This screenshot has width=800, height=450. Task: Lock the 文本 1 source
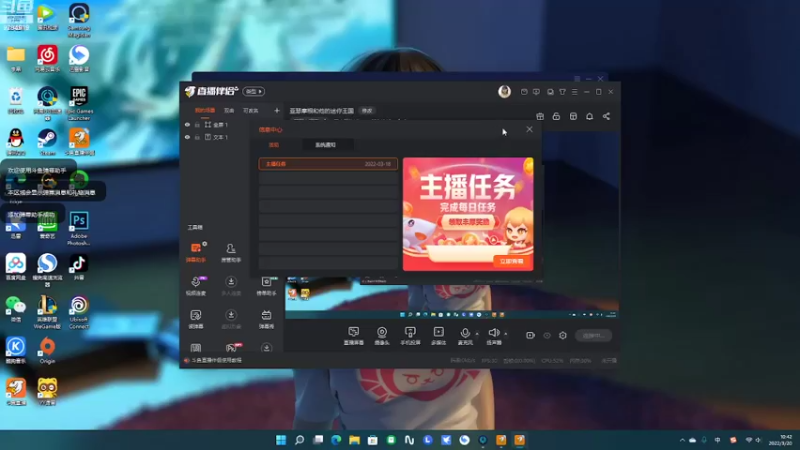197,137
